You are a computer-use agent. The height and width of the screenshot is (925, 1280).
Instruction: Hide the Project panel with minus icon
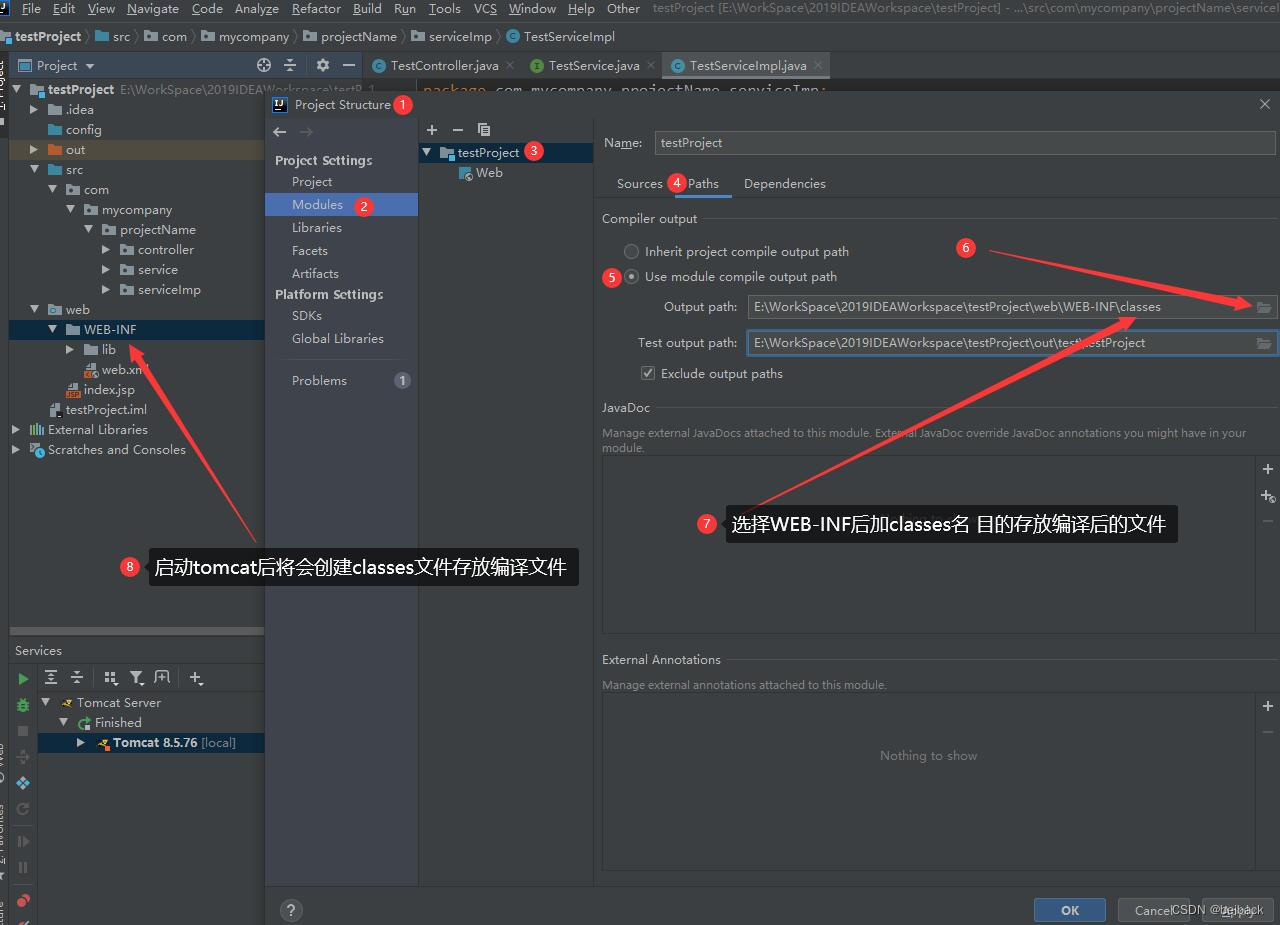coord(348,65)
